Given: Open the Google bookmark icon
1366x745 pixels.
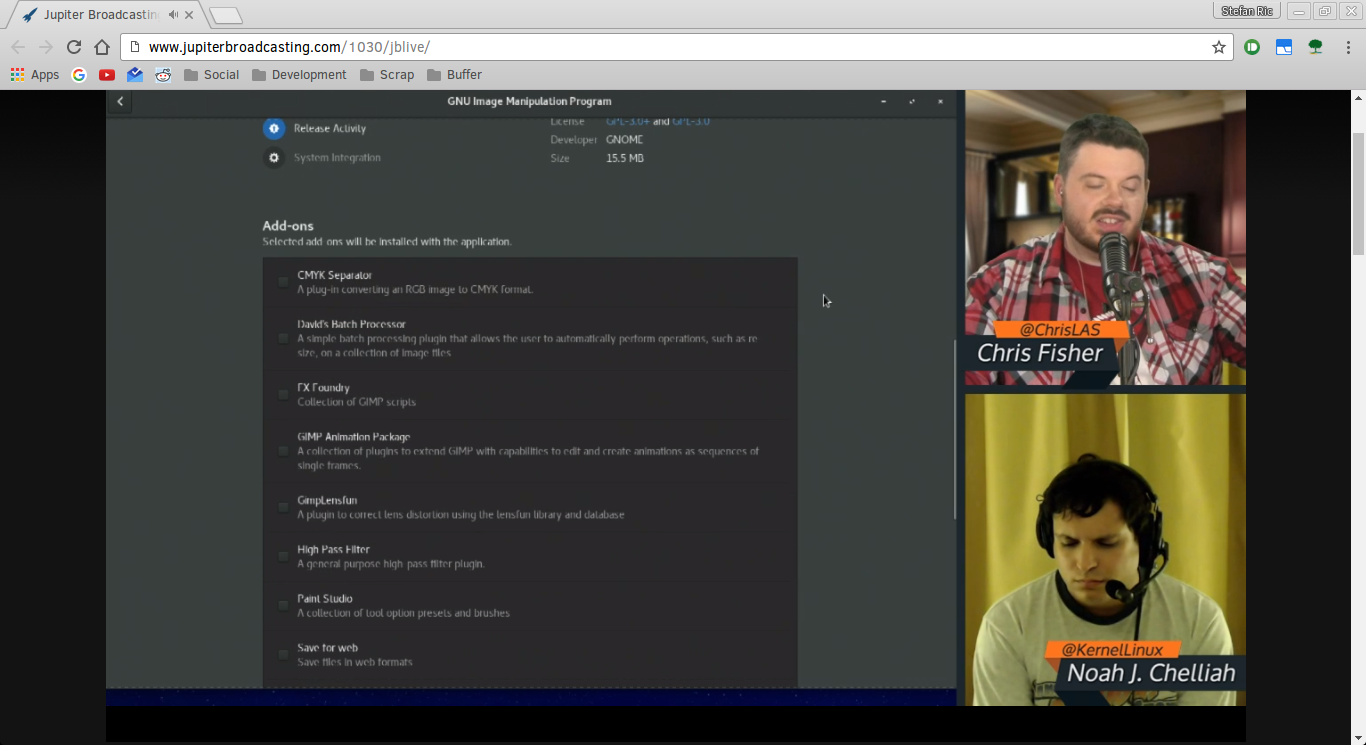Looking at the screenshot, I should [x=79, y=75].
